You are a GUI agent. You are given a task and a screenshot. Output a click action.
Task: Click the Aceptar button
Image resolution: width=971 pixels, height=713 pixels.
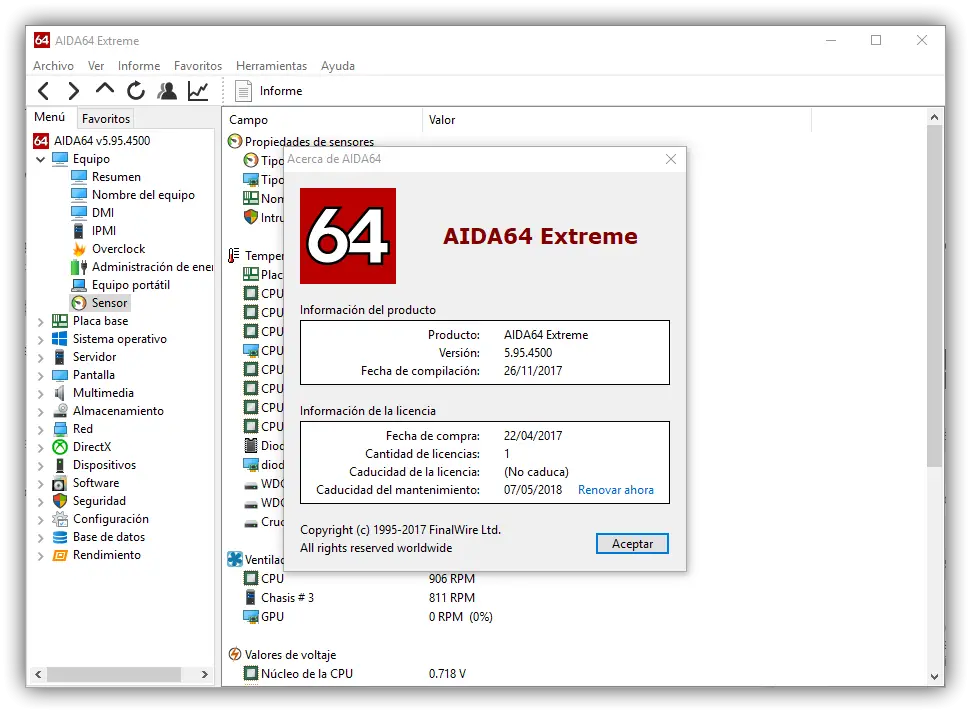point(632,543)
